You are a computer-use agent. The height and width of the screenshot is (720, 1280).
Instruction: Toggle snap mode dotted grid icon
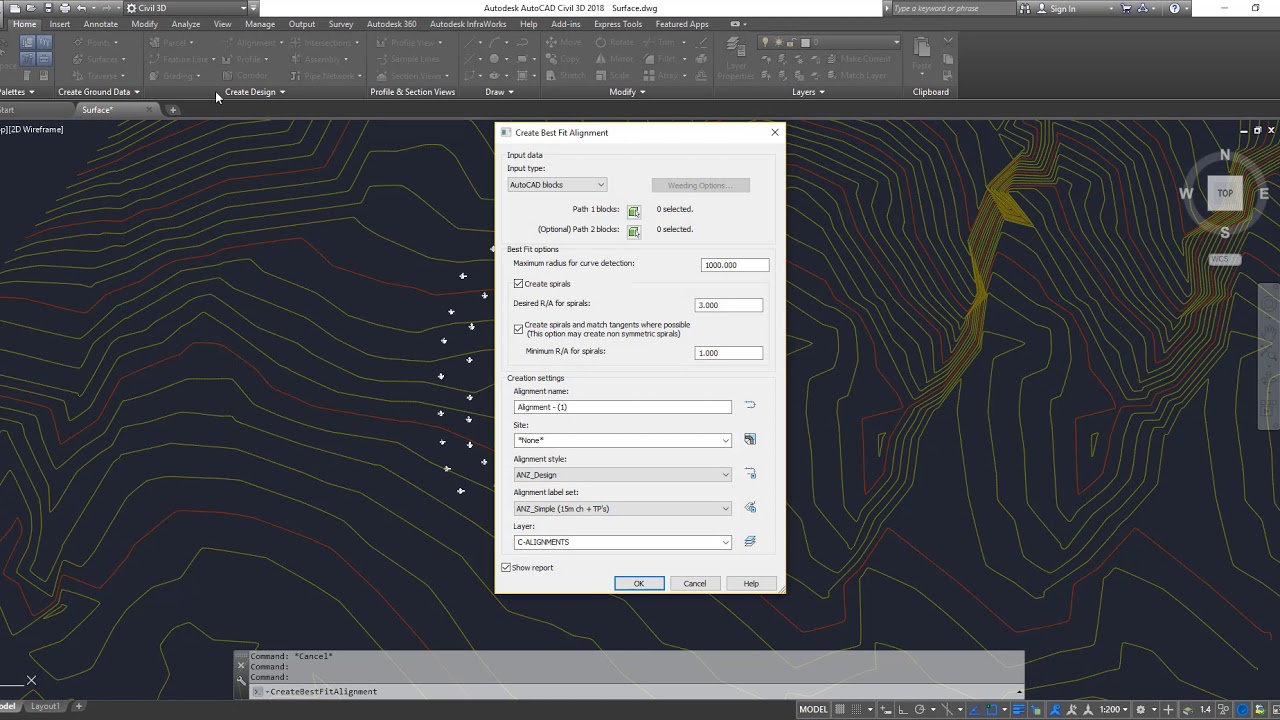[857, 709]
